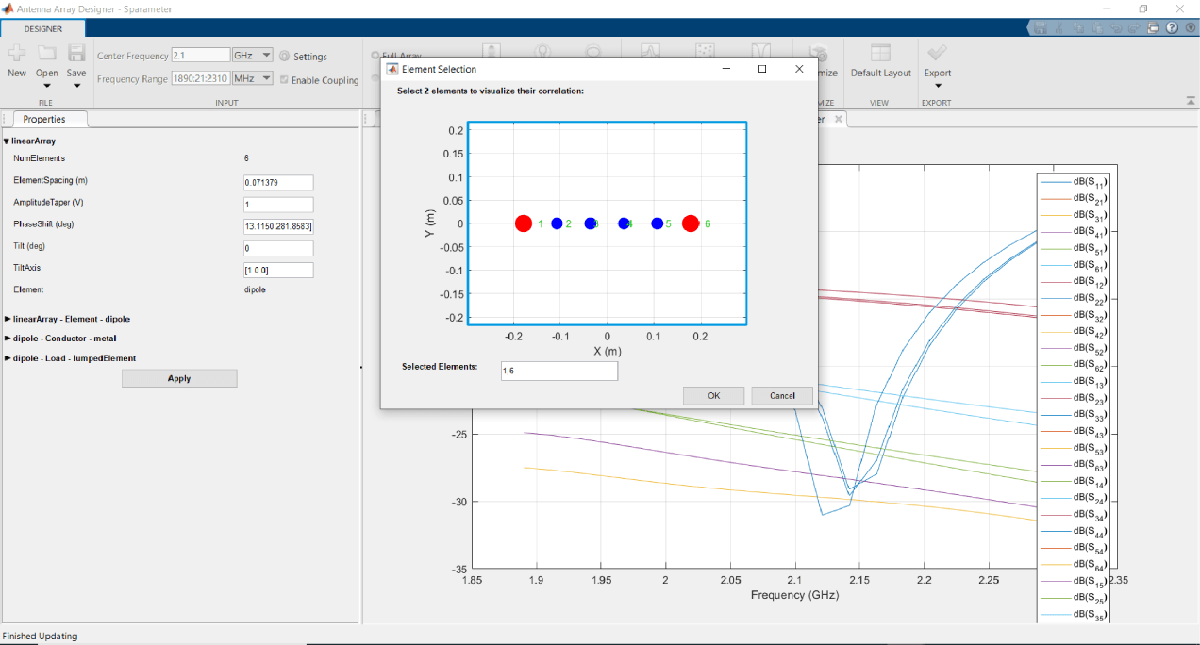
Task: Switch to the DESIGNER ribbon tab
Action: pos(42,28)
